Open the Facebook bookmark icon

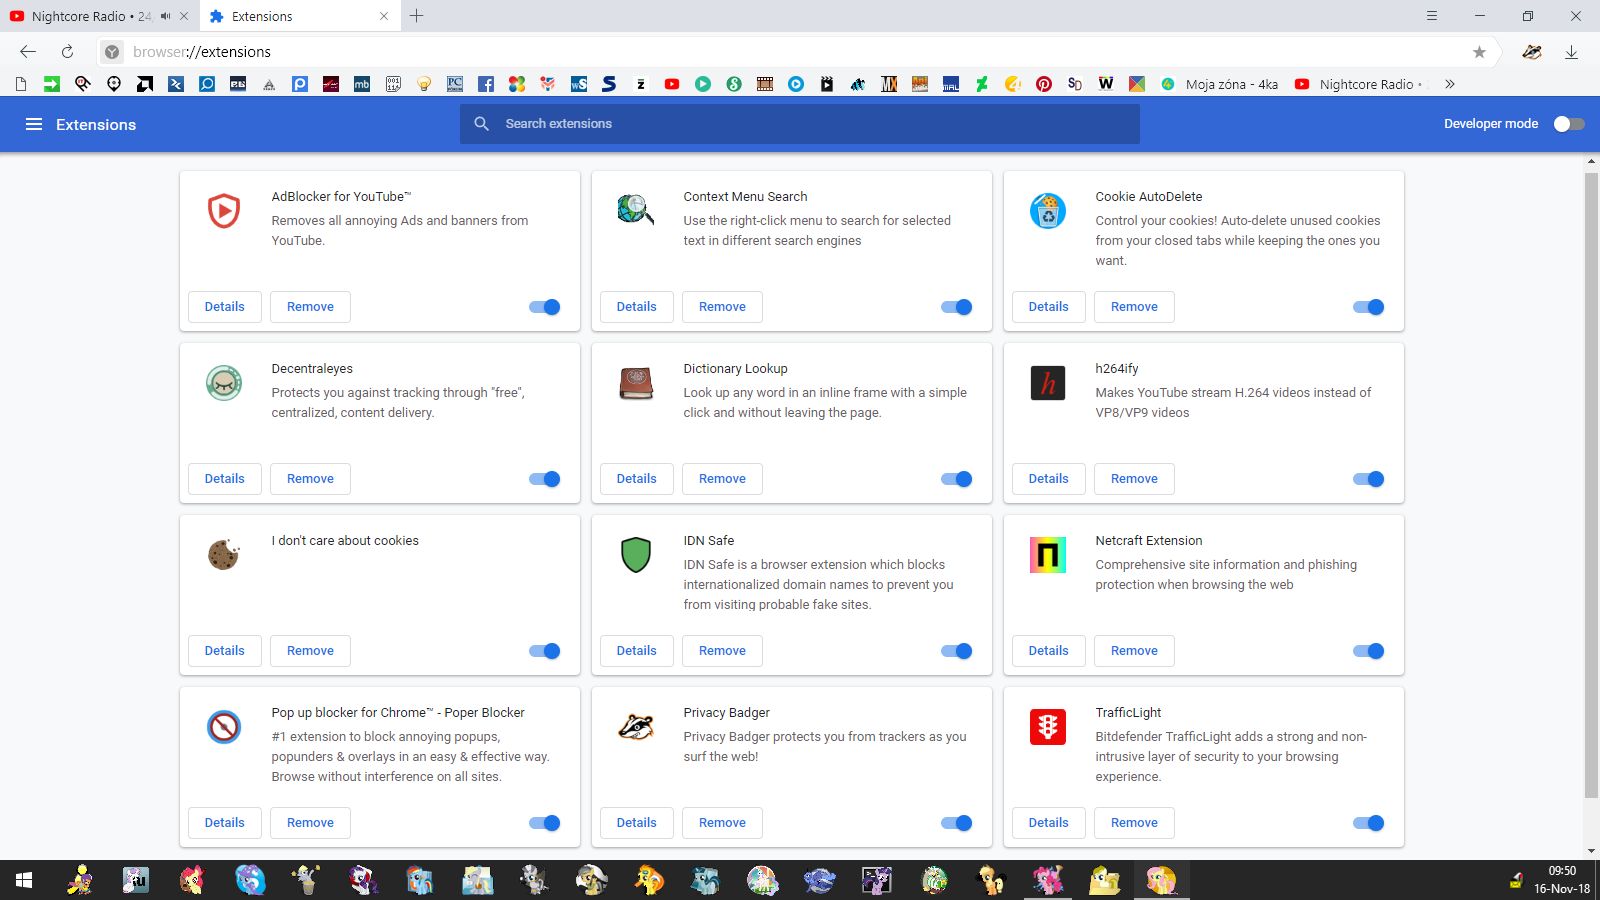[486, 84]
